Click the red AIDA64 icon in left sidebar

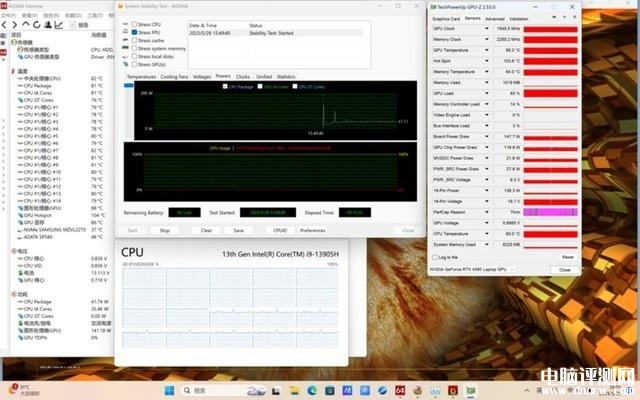pos(3,52)
